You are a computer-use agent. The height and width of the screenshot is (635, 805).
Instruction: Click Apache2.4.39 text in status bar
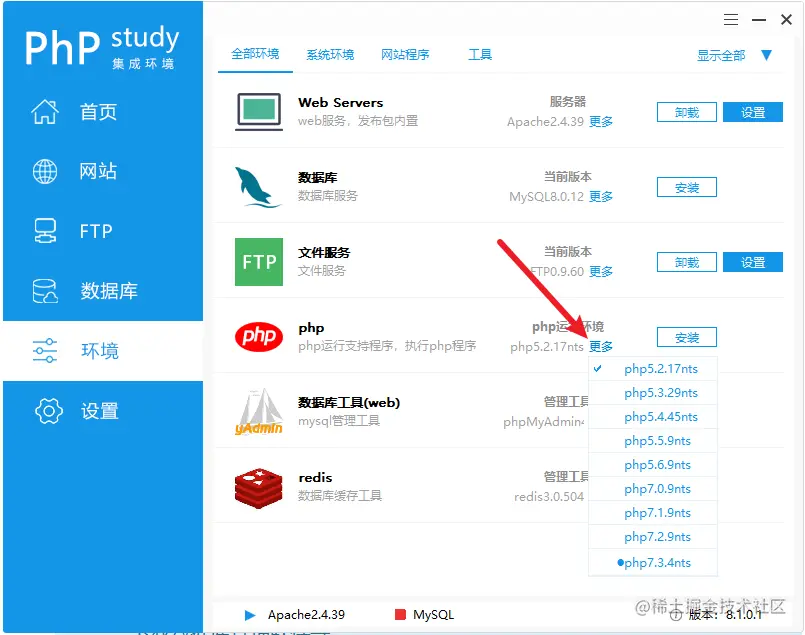coord(306,615)
